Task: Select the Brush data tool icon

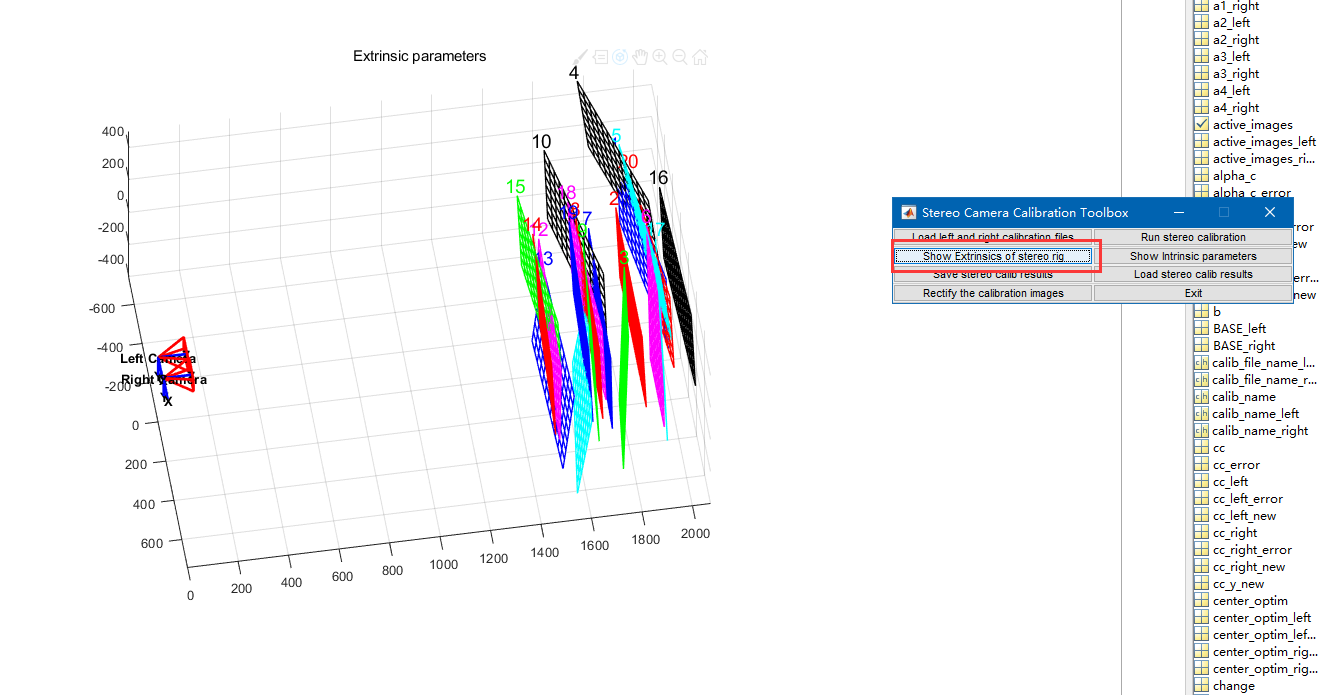Action: click(x=580, y=57)
